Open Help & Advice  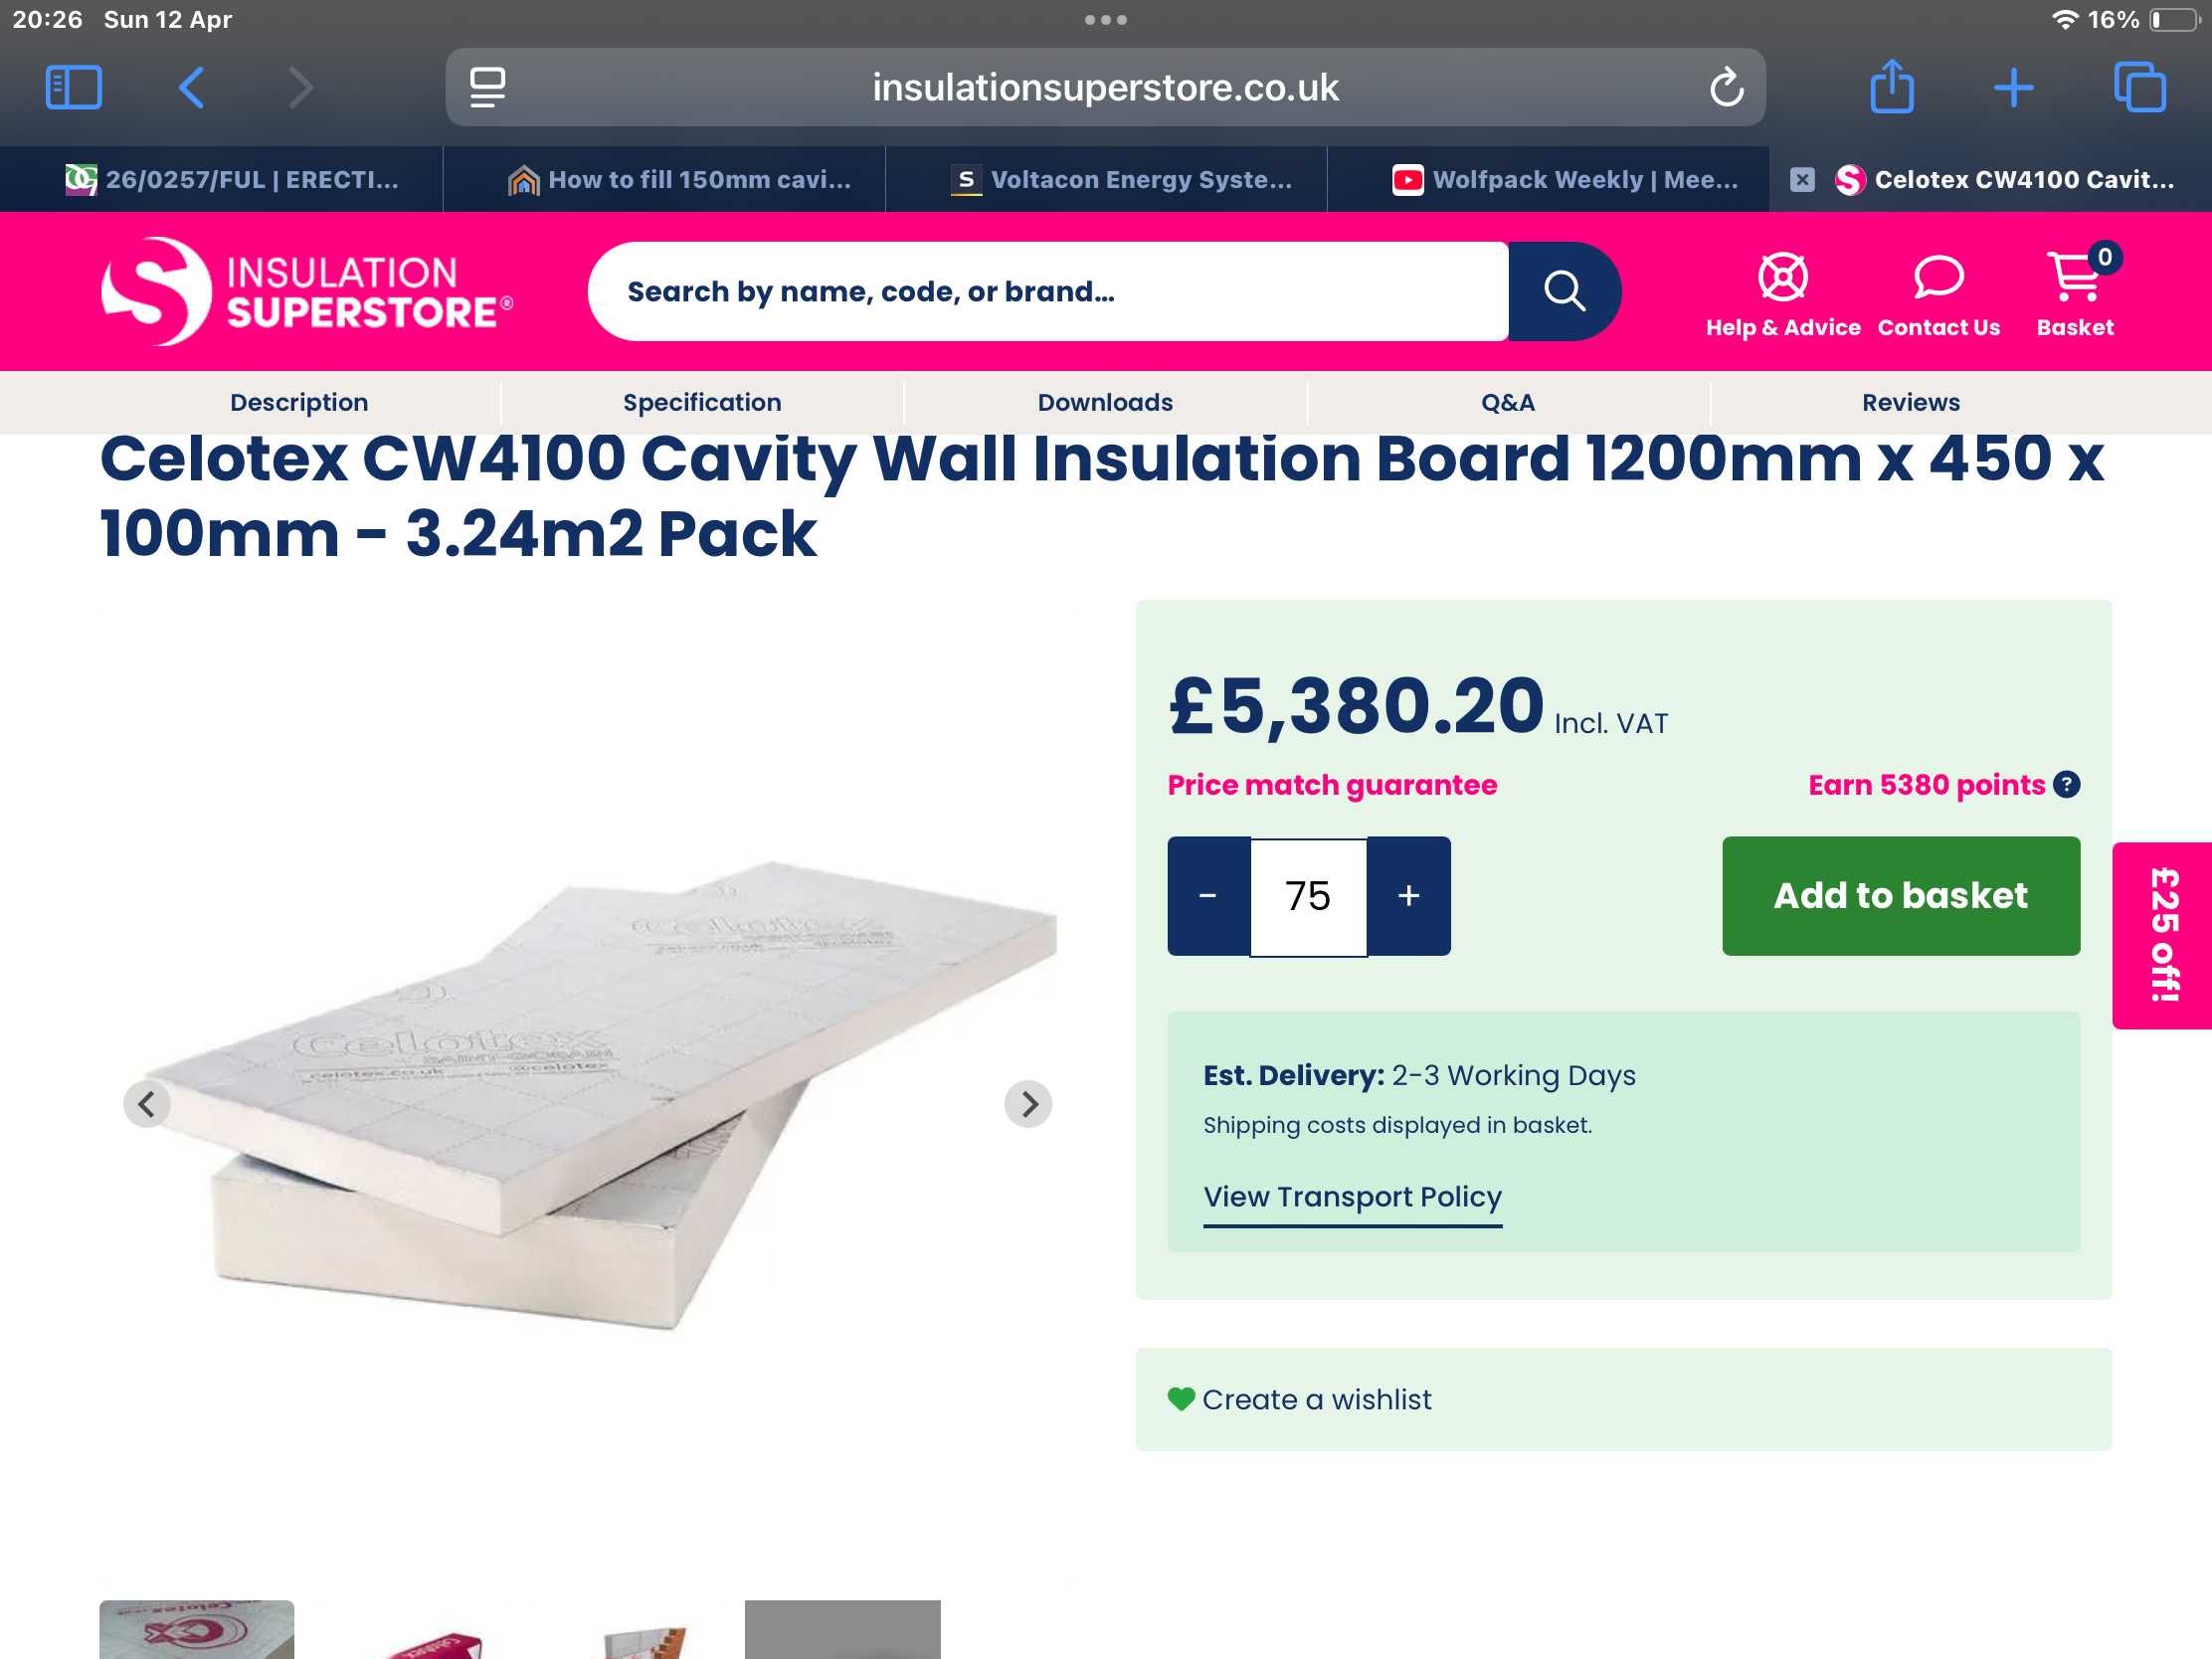(1782, 292)
